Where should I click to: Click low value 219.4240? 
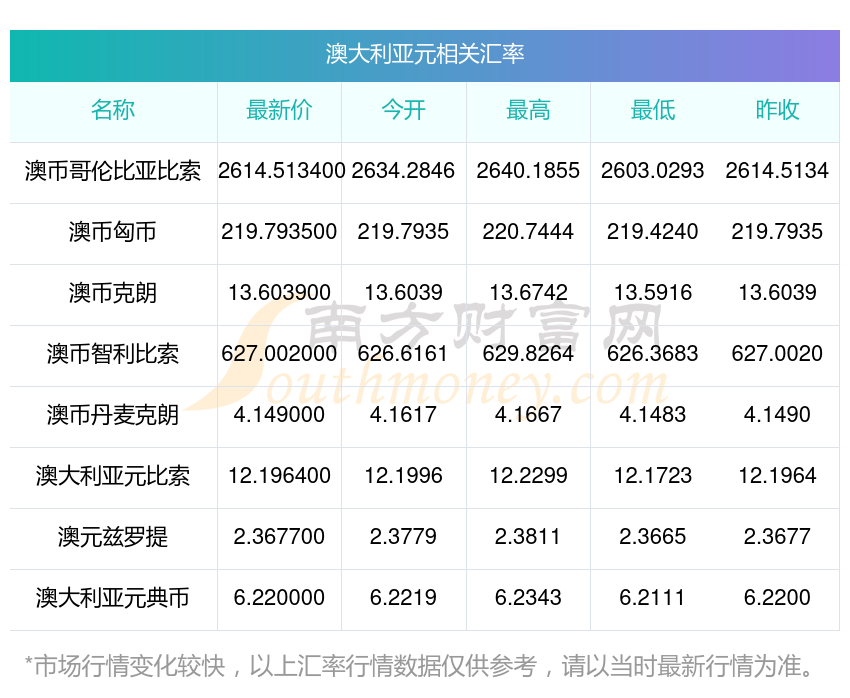pyautogui.click(x=653, y=232)
